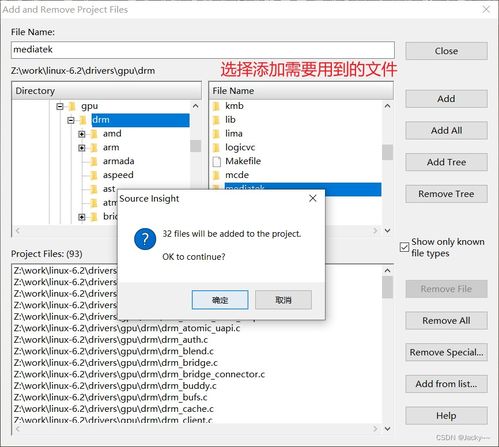Select the armada folder icon

pyautogui.click(x=94, y=162)
